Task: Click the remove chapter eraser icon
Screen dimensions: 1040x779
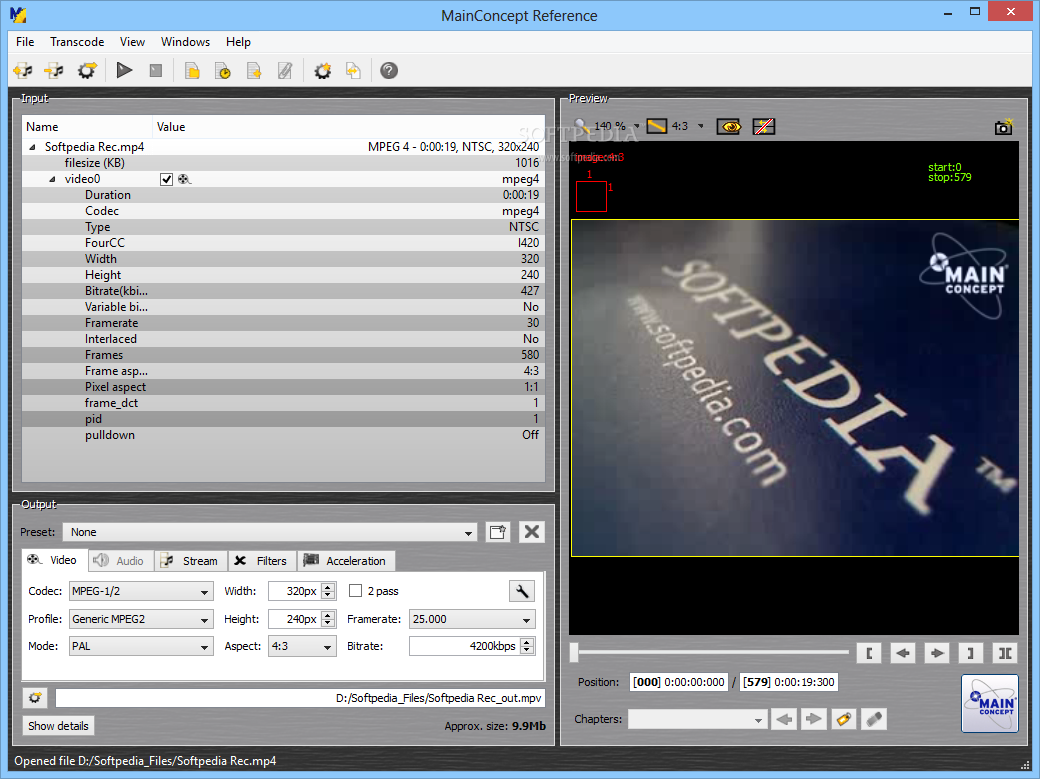Action: tap(874, 719)
